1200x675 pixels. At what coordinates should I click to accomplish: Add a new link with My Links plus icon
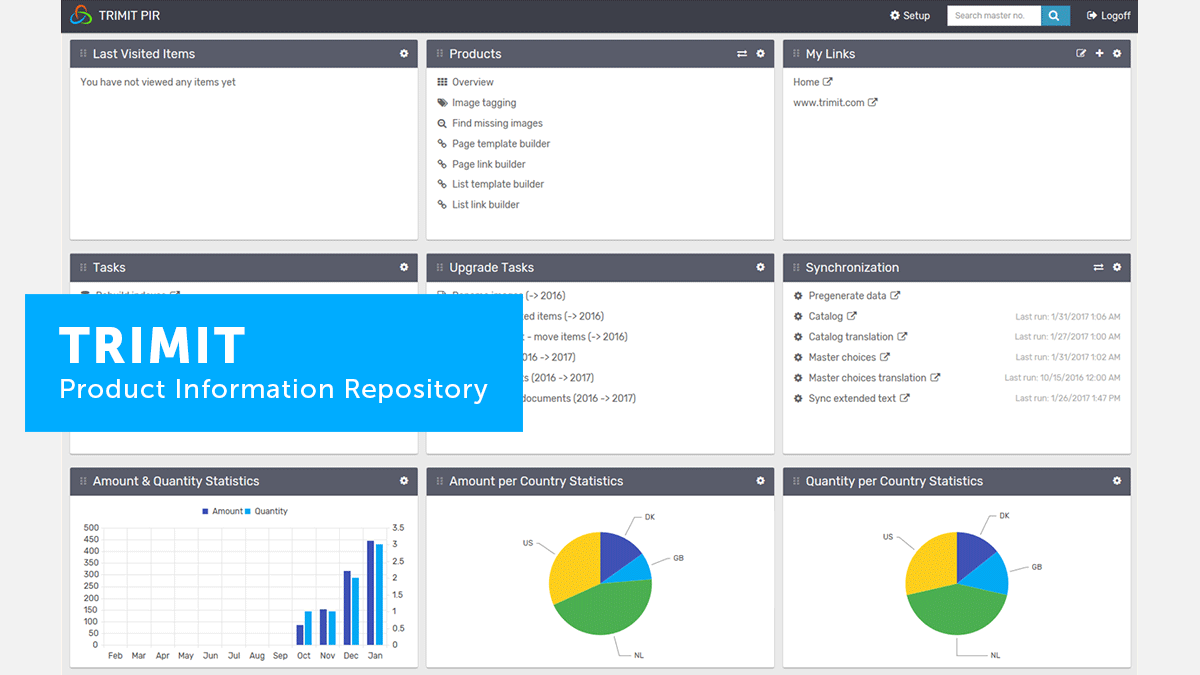1099,54
